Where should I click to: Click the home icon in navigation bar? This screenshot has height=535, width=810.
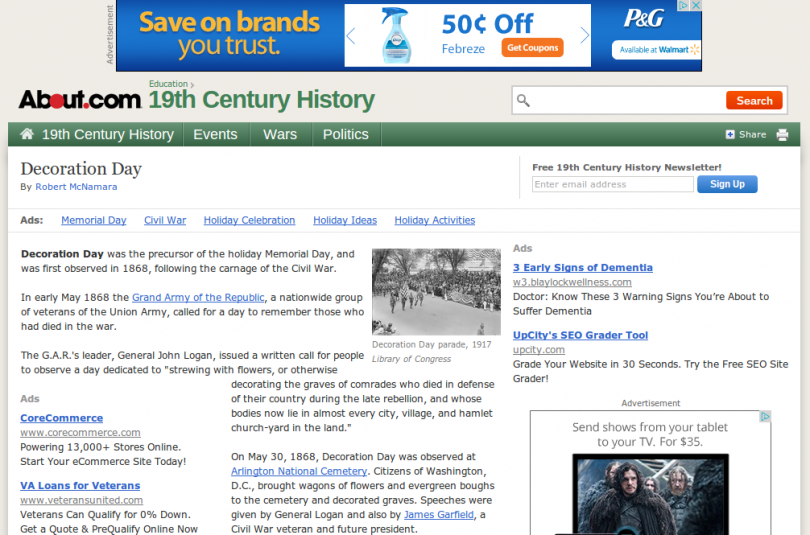pyautogui.click(x=27, y=134)
